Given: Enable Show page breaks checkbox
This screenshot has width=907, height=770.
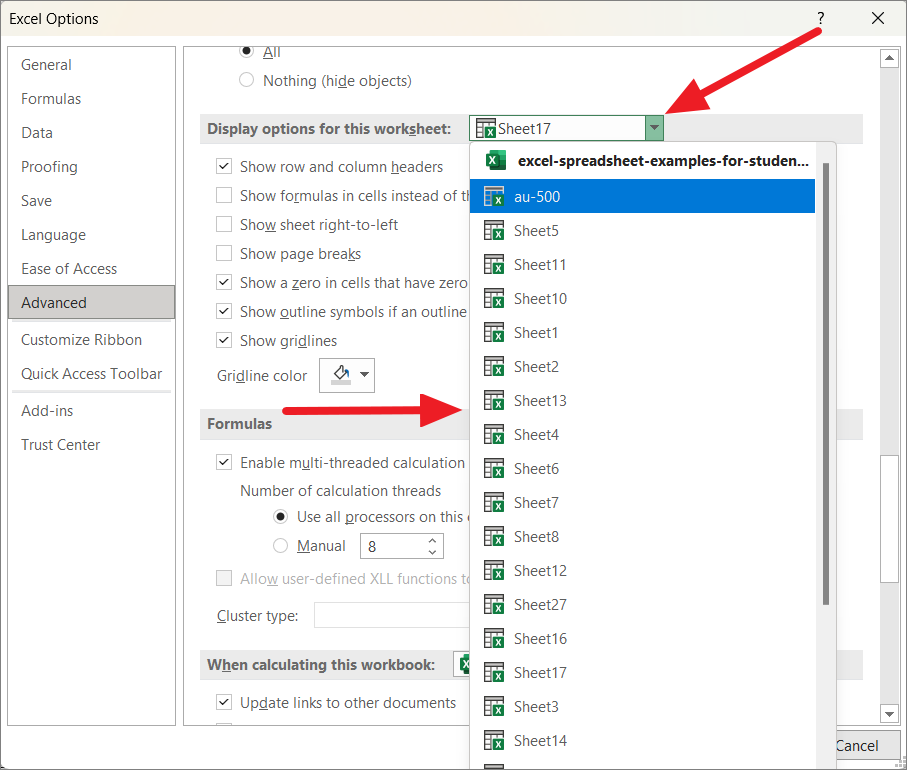Looking at the screenshot, I should click(x=224, y=253).
